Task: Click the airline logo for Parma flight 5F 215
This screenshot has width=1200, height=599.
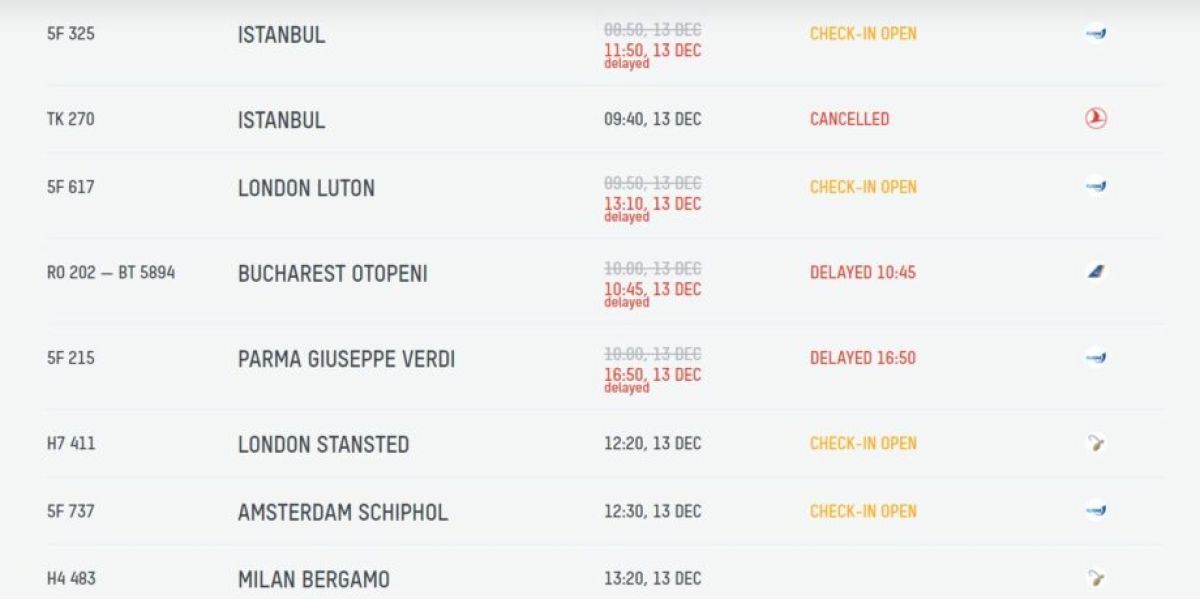Action: [x=1096, y=357]
